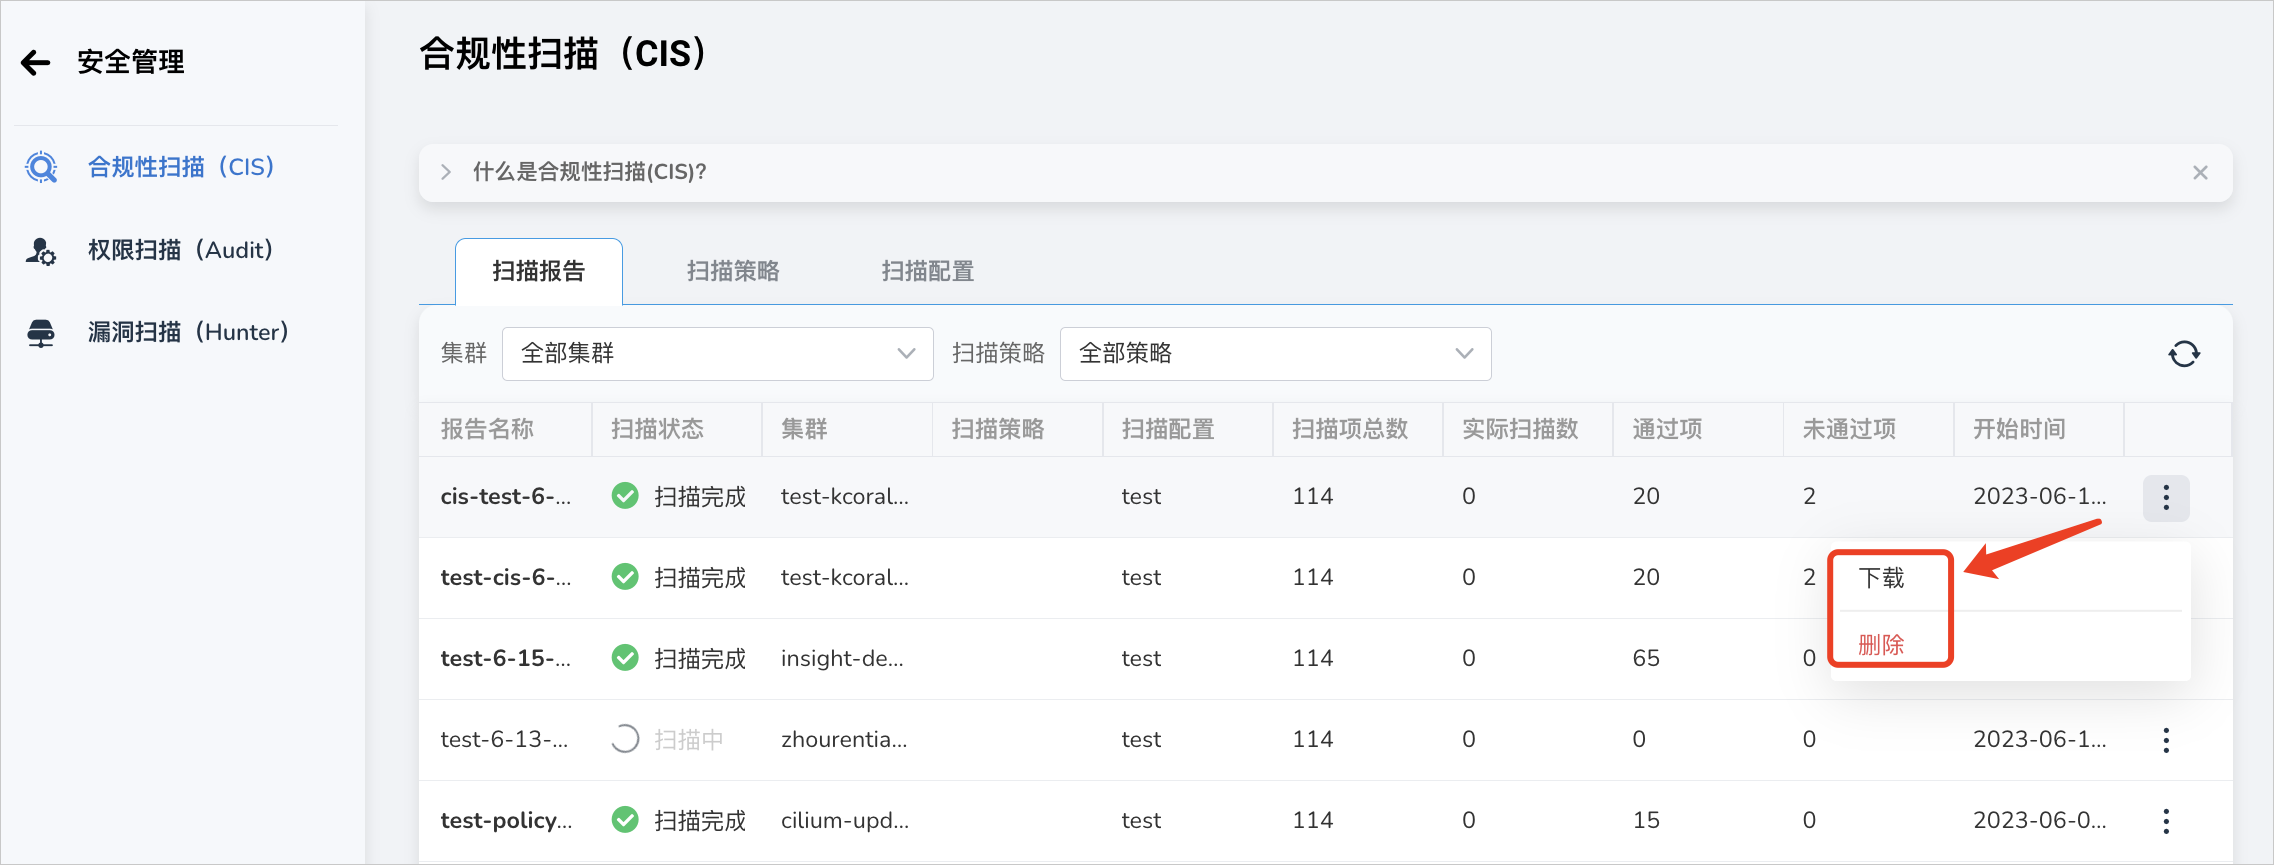Click start time 2023-06-0... in test-policy row

[2039, 820]
